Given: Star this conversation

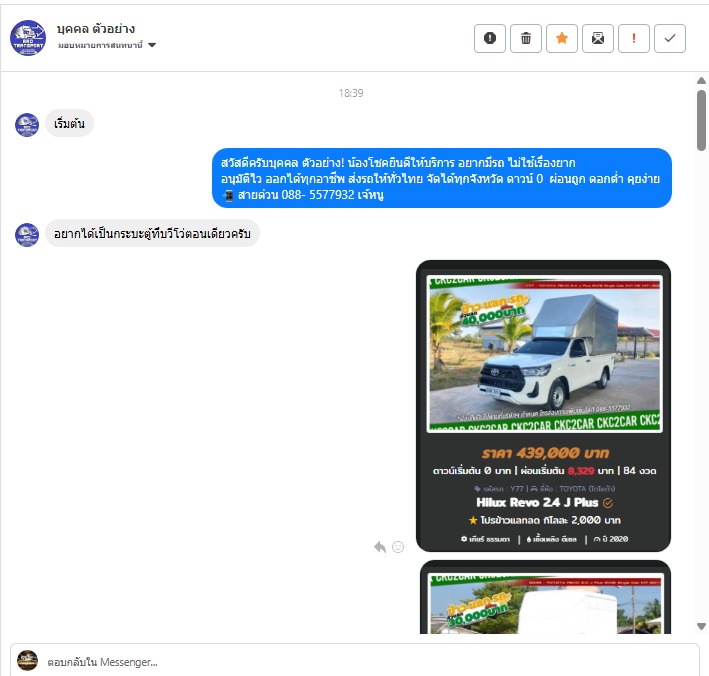Looking at the screenshot, I should (562, 38).
